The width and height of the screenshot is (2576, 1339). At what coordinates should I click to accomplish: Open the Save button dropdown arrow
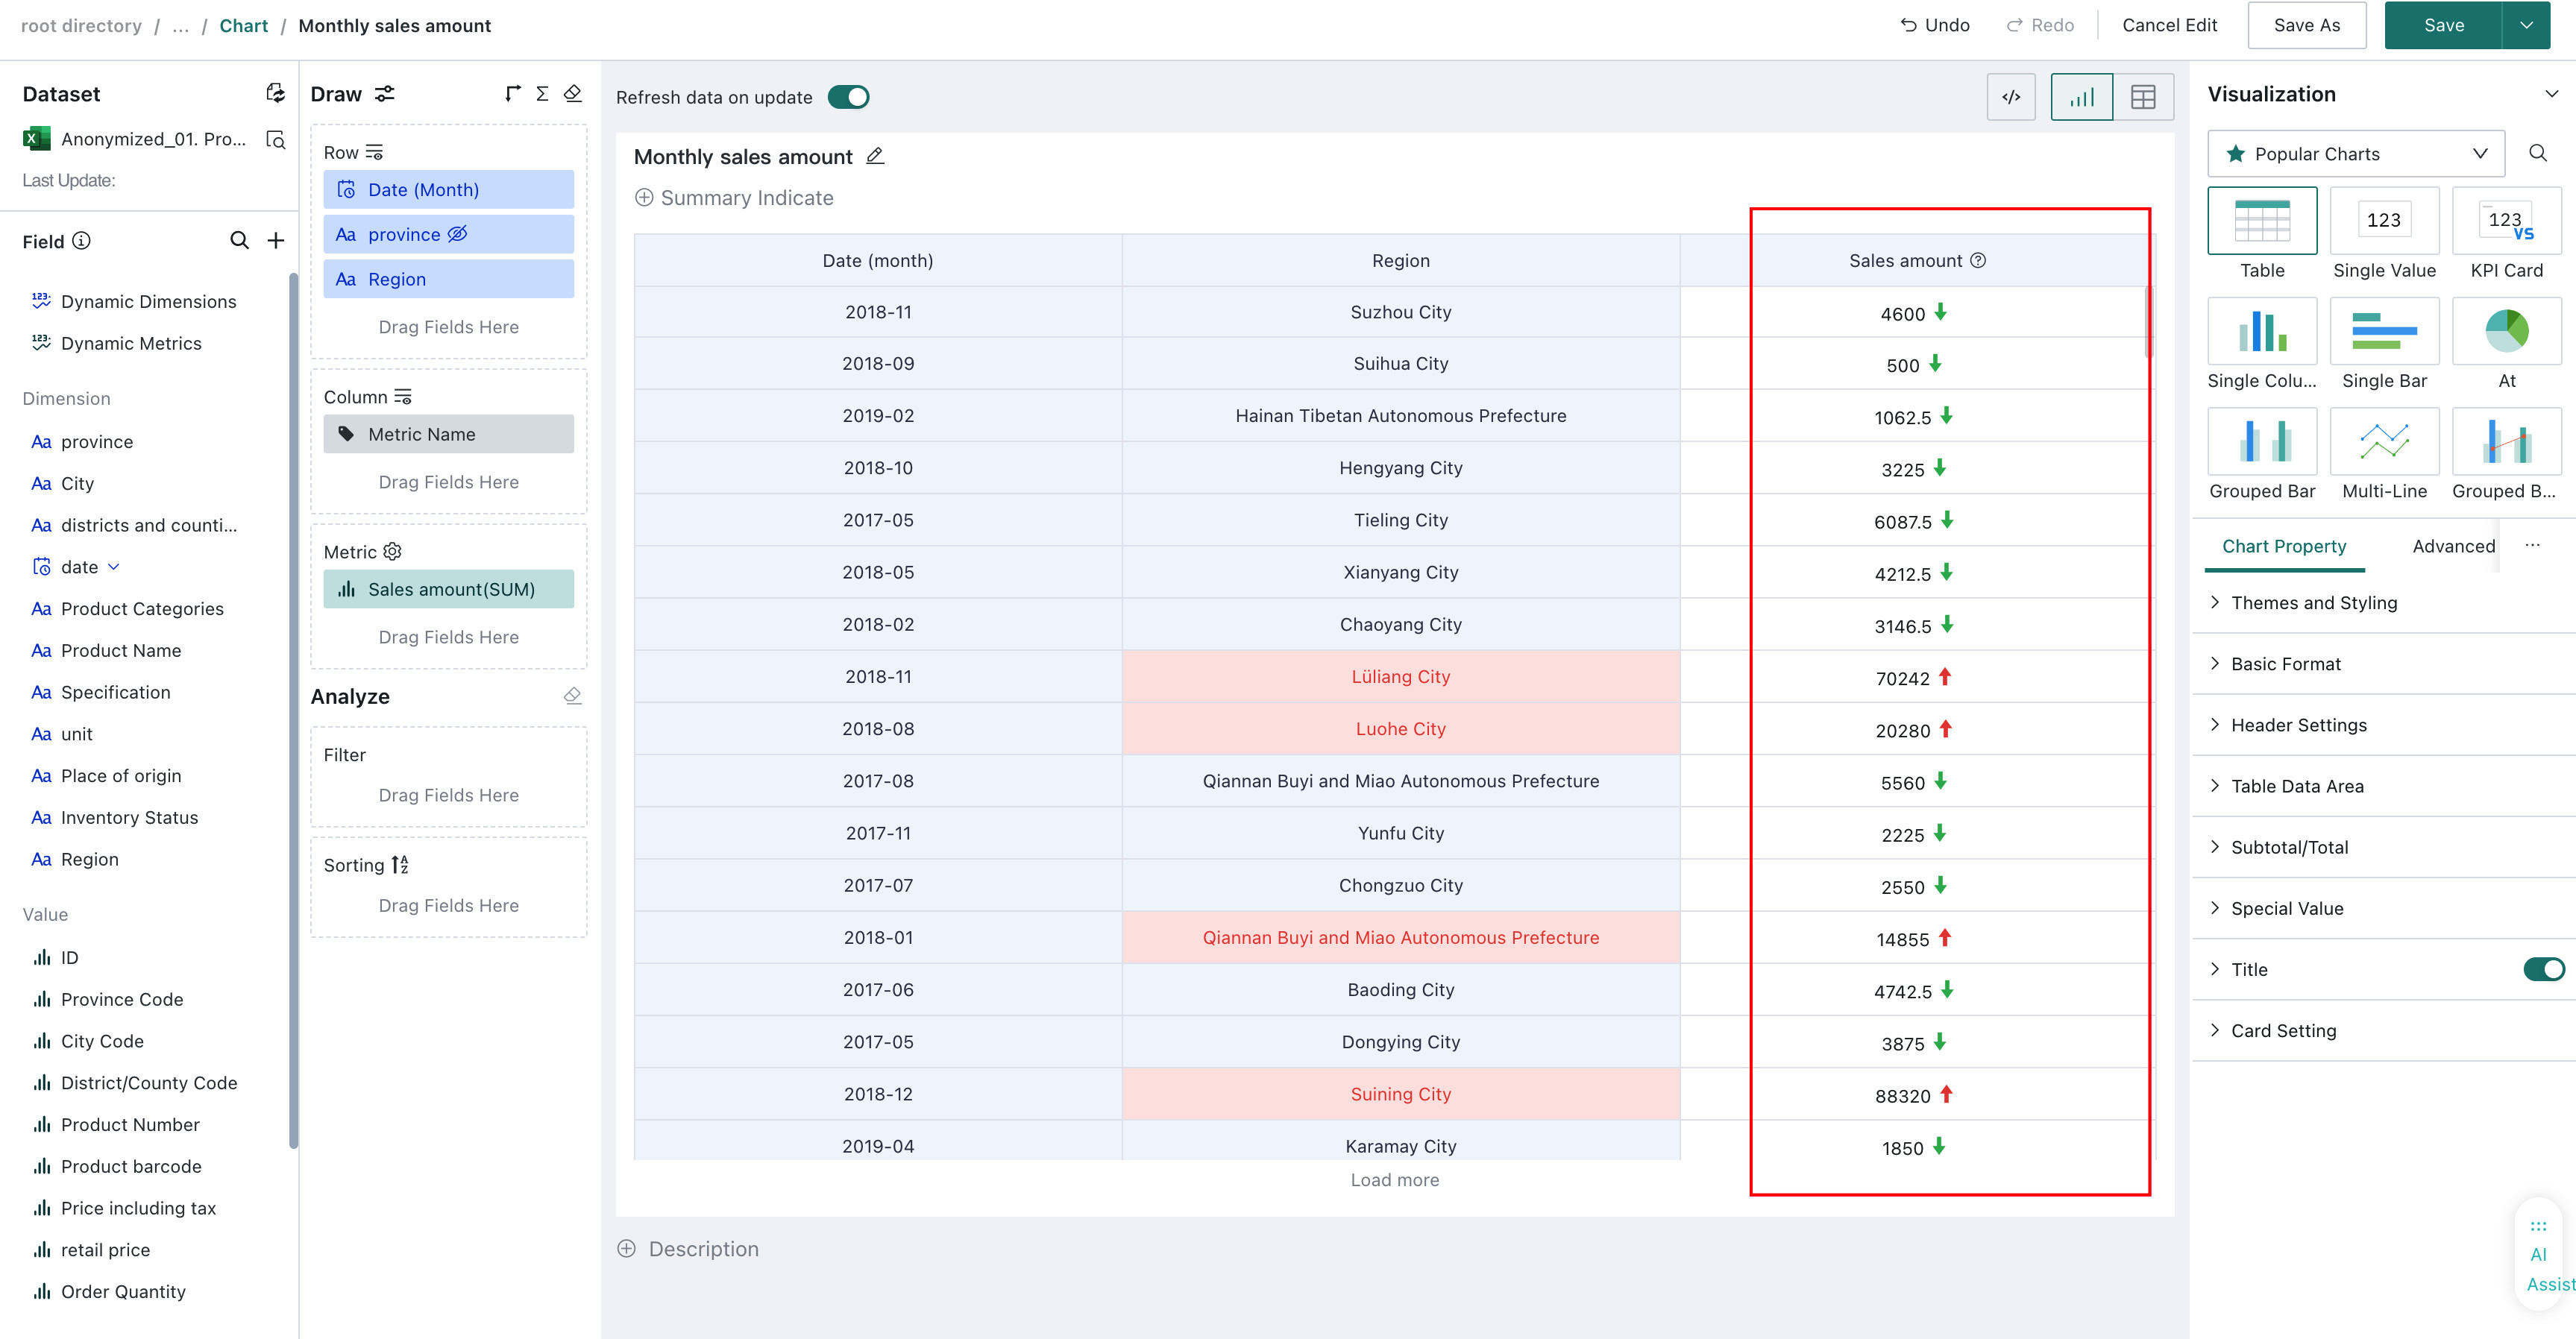[x=2526, y=25]
